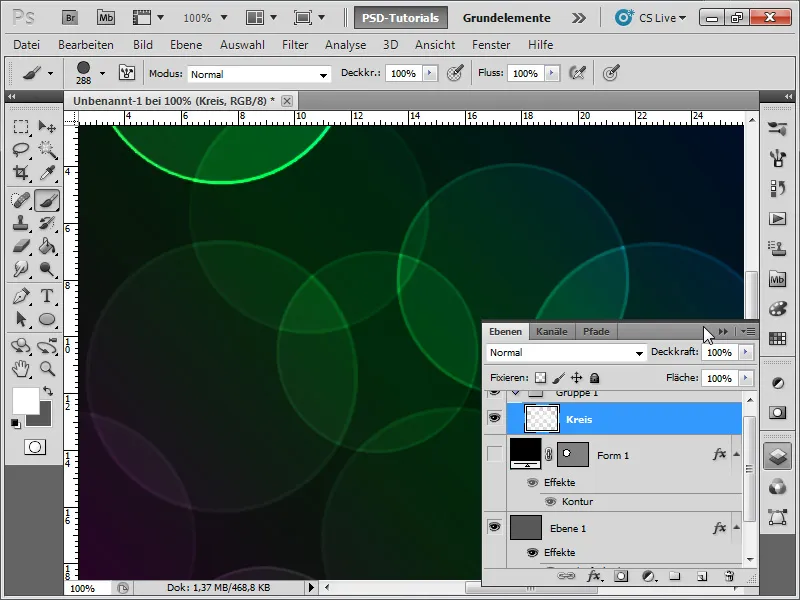The image size is (800, 600).
Task: Select the Hand tool
Action: click(21, 368)
